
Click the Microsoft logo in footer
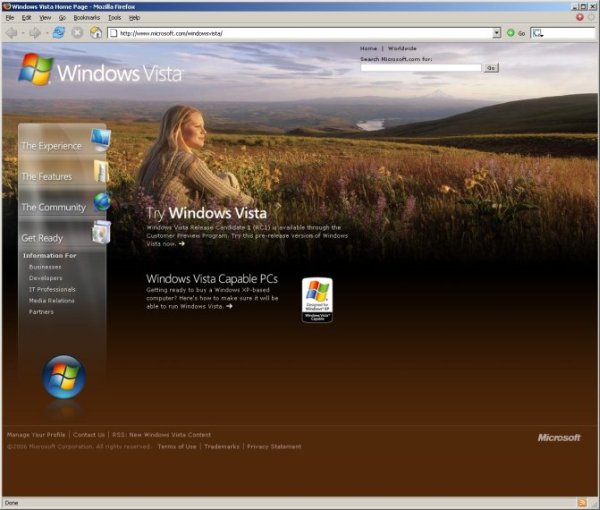(559, 437)
